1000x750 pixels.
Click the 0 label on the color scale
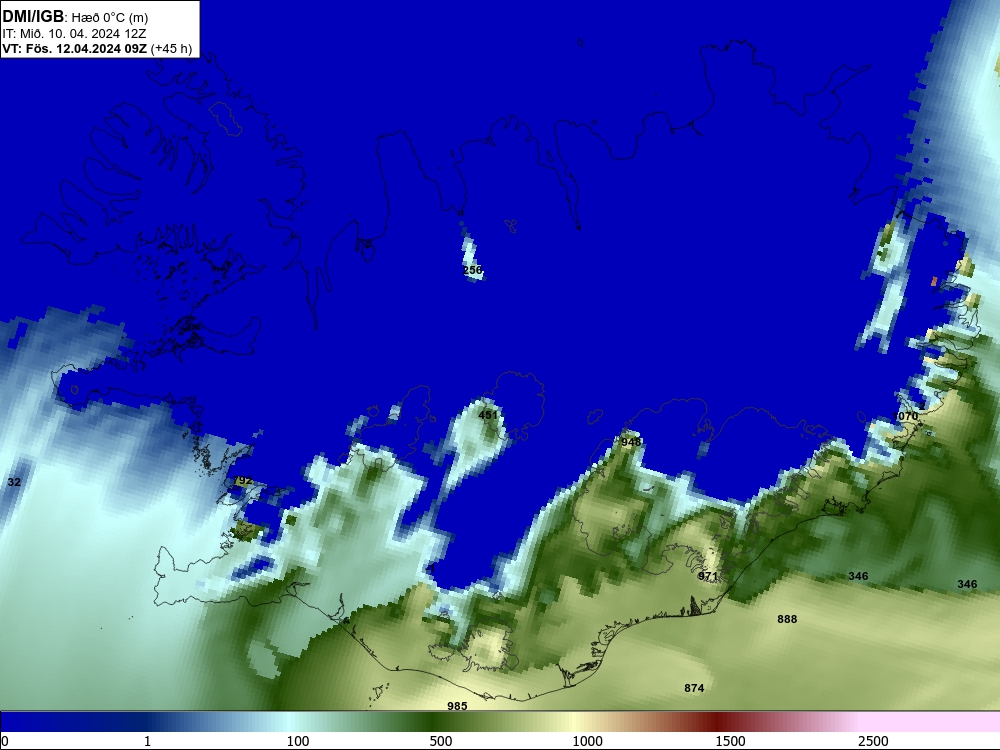(x=5, y=741)
